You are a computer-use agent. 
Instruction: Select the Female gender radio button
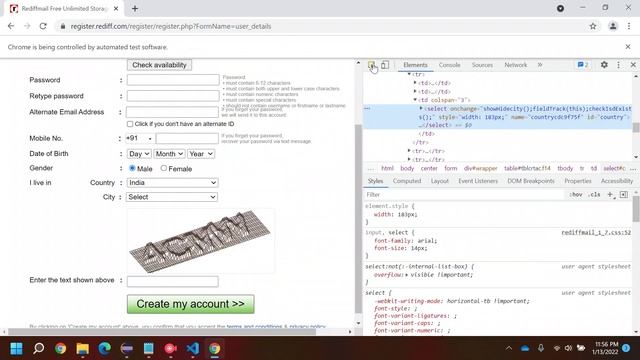click(x=164, y=168)
